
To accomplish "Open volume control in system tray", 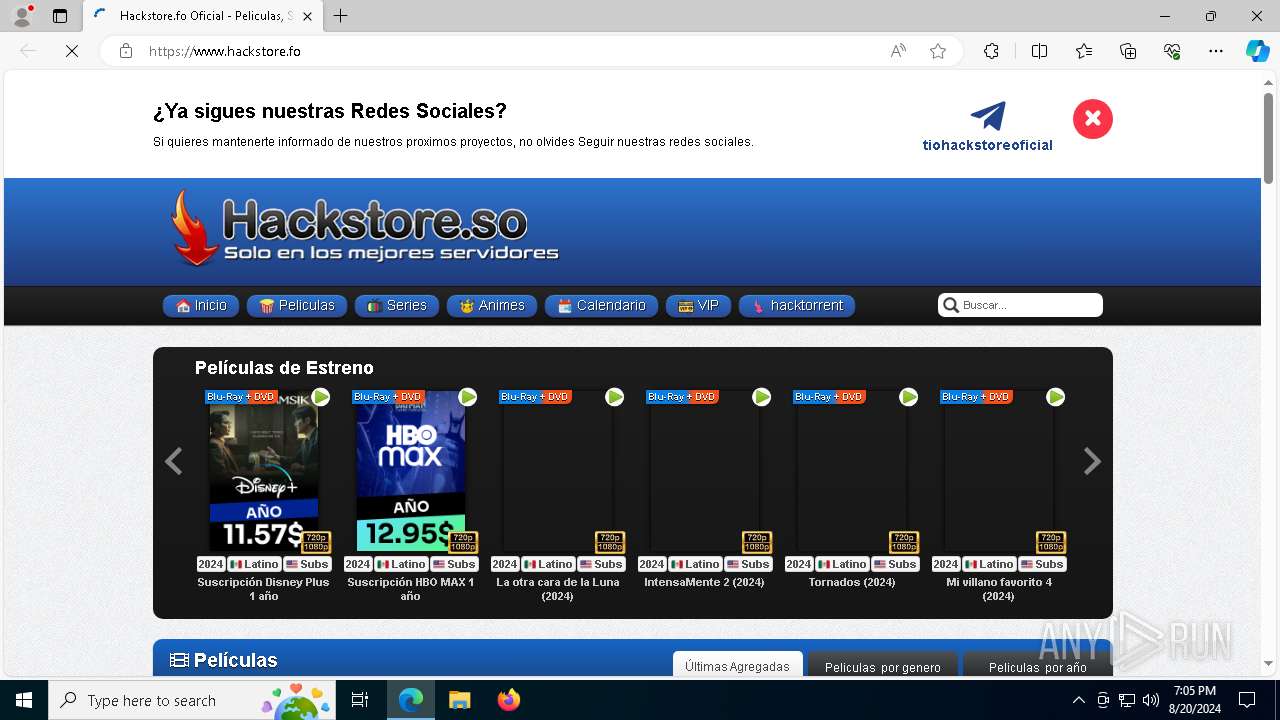I will (x=1151, y=700).
